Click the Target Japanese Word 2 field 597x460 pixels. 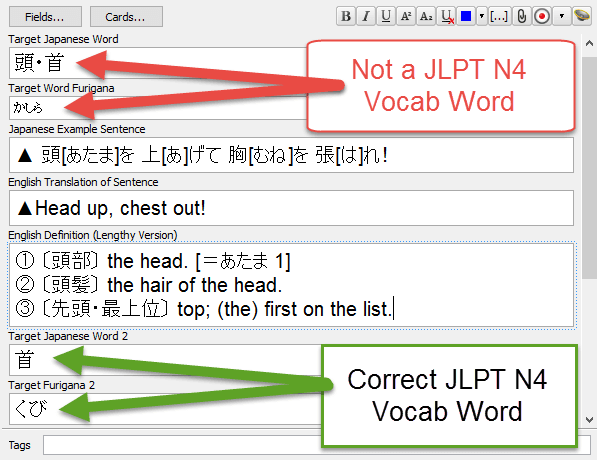coord(165,360)
